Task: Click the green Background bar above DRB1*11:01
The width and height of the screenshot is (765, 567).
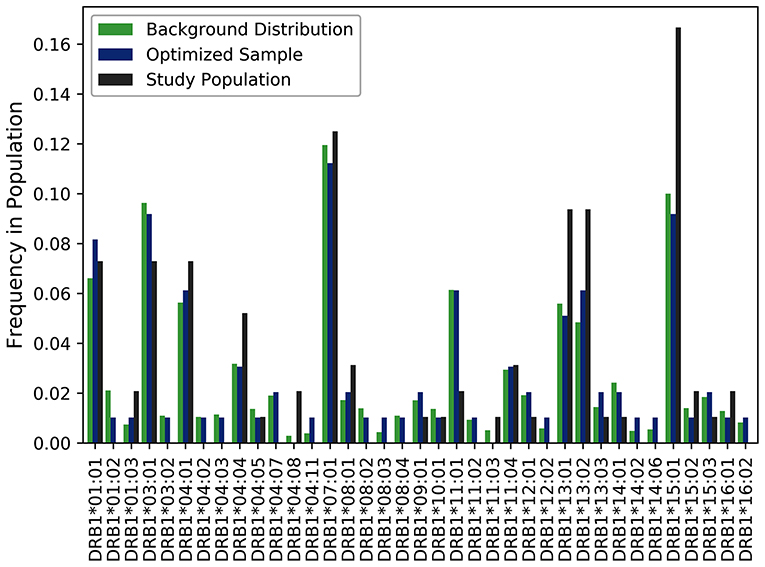Action: pos(451,366)
